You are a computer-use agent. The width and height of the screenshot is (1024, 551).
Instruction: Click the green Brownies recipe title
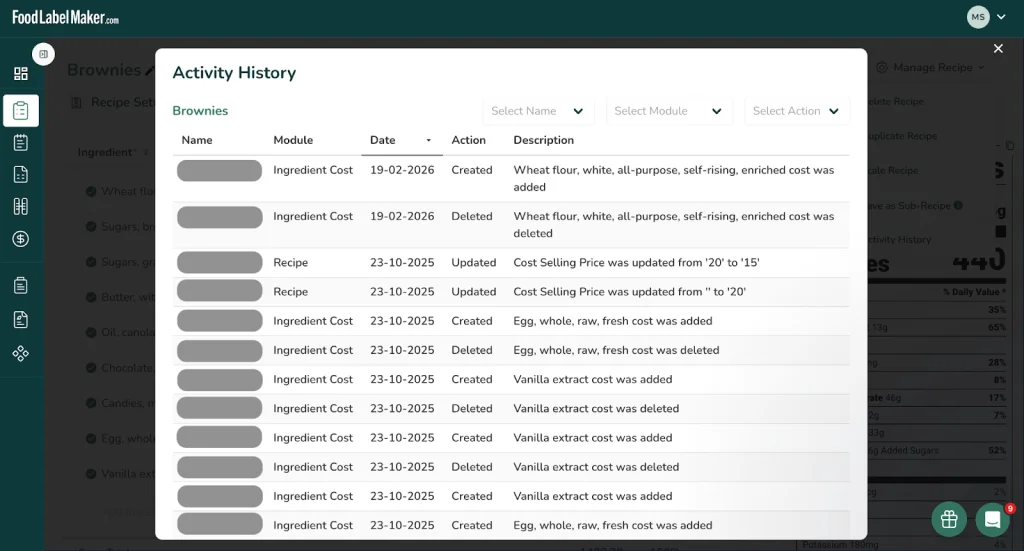[200, 110]
